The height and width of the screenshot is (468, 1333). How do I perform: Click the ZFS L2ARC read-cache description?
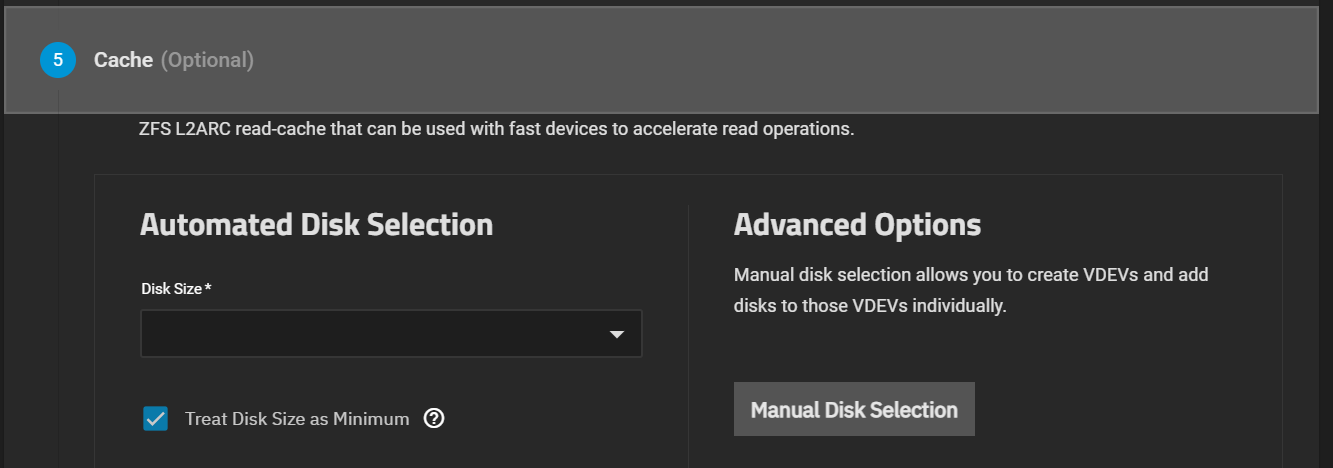(496, 129)
